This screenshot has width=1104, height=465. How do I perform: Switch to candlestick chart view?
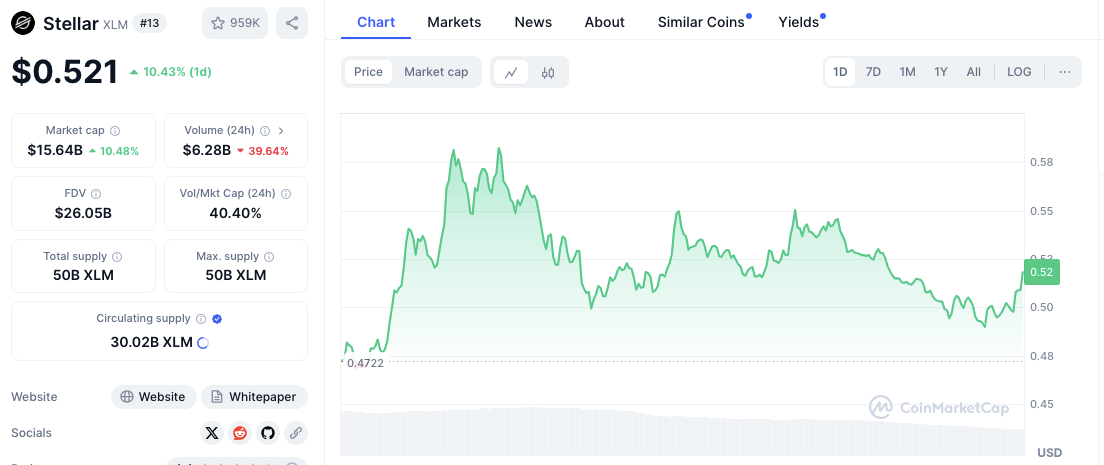point(548,72)
